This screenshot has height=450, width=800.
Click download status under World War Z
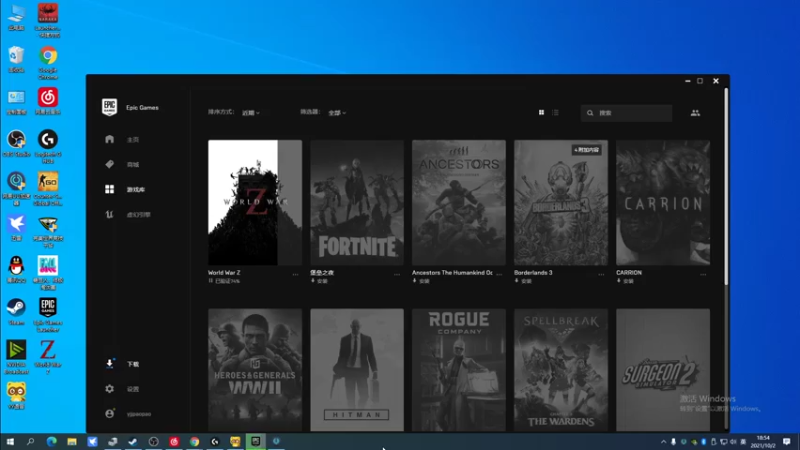[x=224, y=281]
